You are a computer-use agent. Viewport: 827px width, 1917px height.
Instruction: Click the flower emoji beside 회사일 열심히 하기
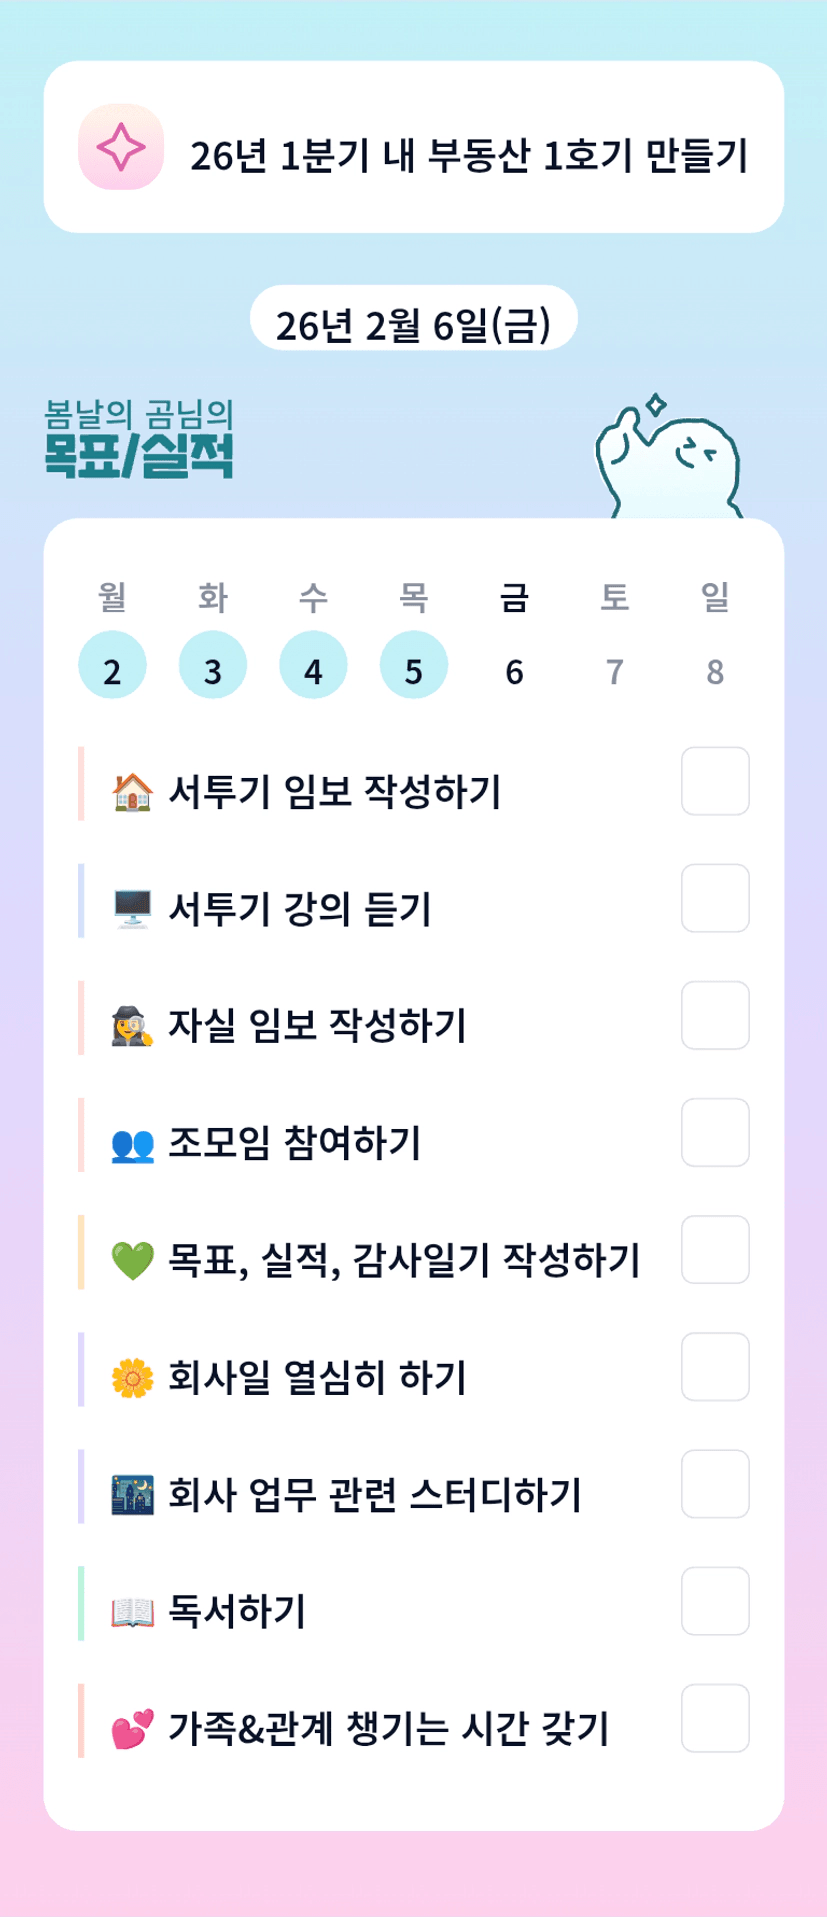tap(132, 1378)
